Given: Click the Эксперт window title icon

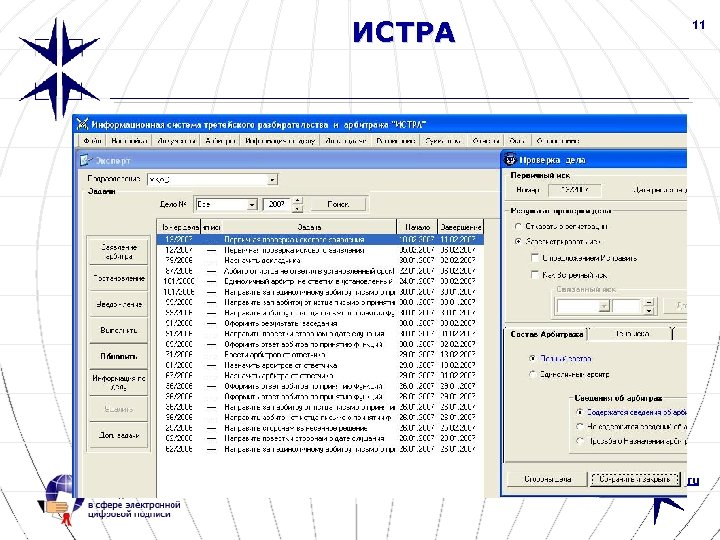Looking at the screenshot, I should [x=86, y=160].
